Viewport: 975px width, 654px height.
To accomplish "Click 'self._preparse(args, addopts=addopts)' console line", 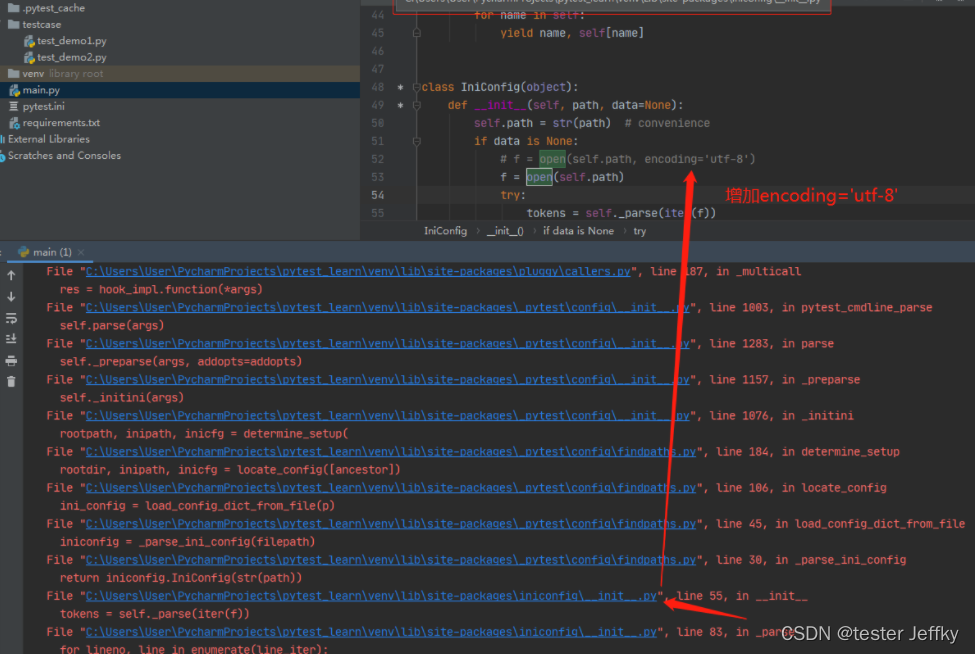I will [x=181, y=362].
